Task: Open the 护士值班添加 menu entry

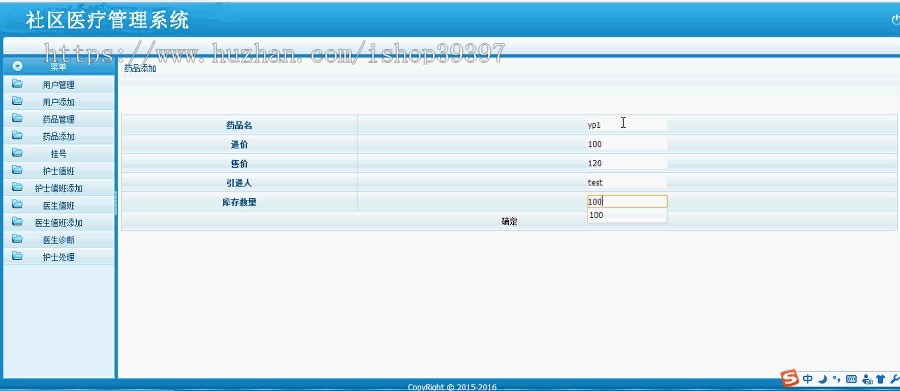Action: pos(59,188)
